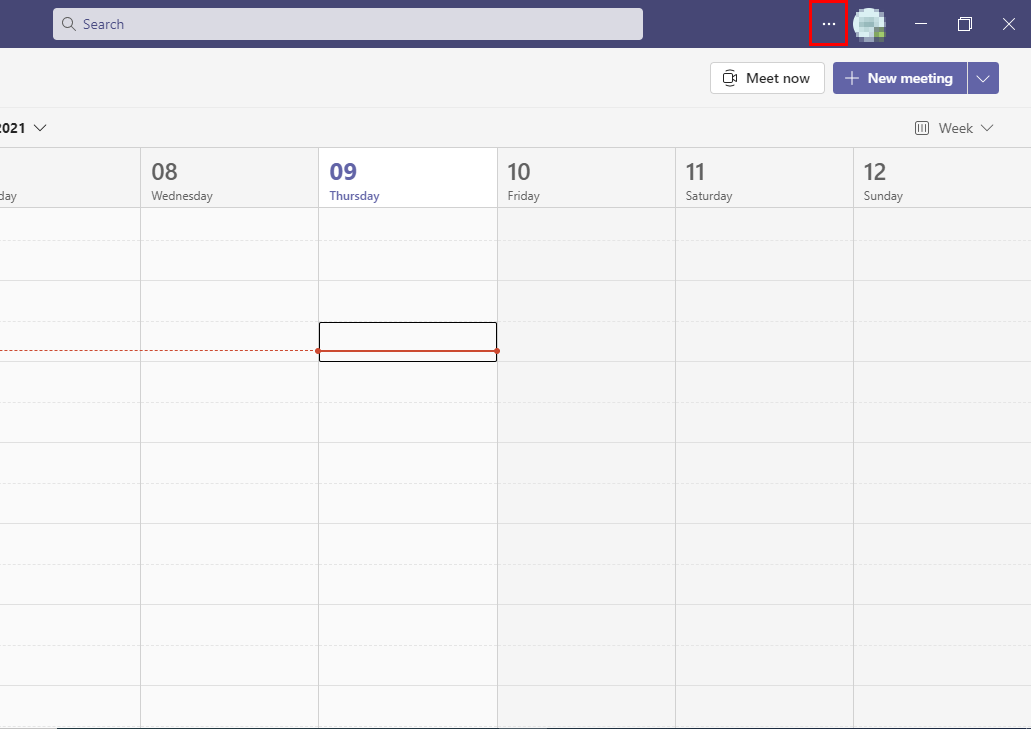This screenshot has width=1031, height=729.
Task: Select the 10 Friday column header
Action: tap(586, 178)
